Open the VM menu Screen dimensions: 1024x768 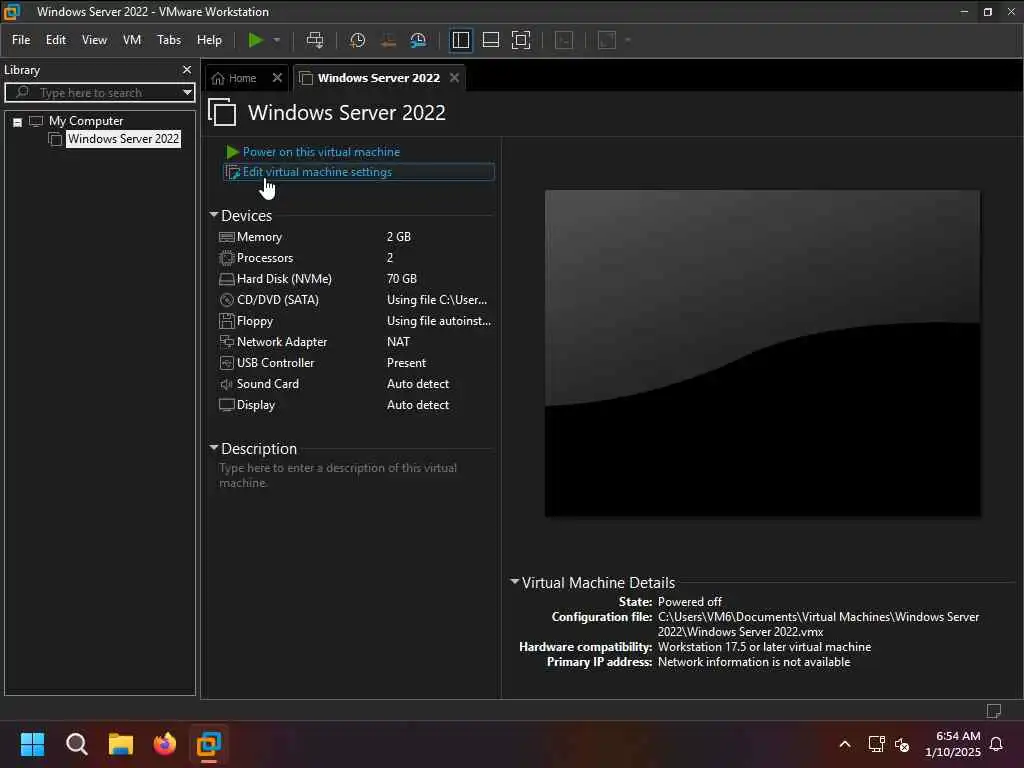click(132, 40)
